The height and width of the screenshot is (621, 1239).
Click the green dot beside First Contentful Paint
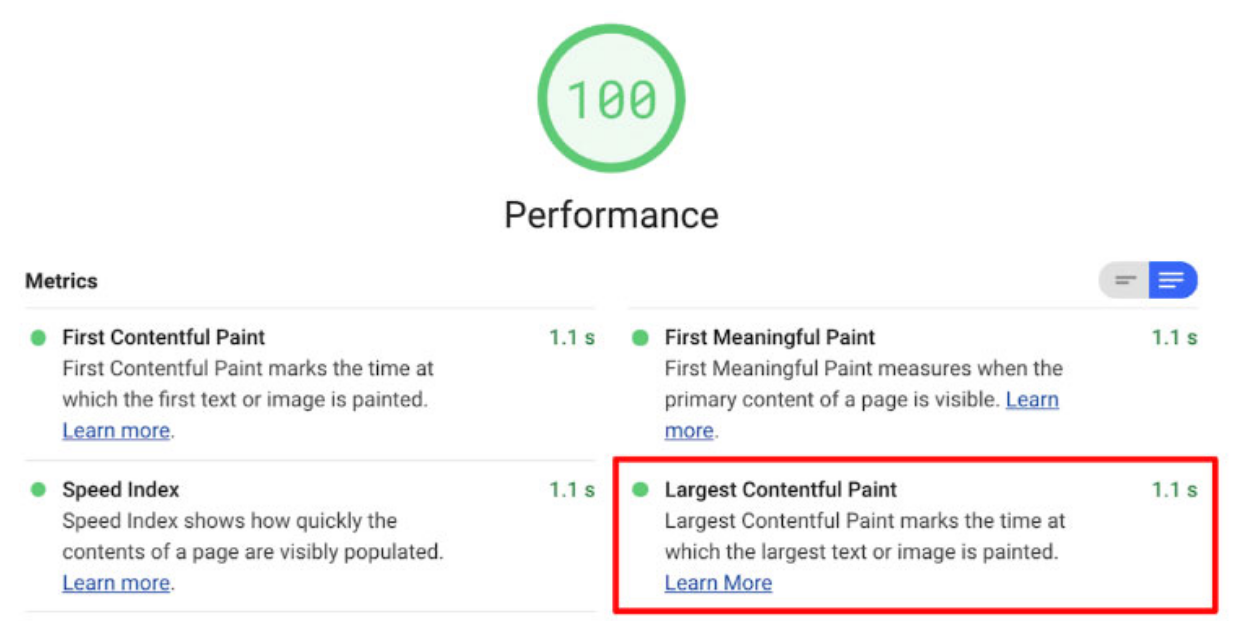coord(39,338)
